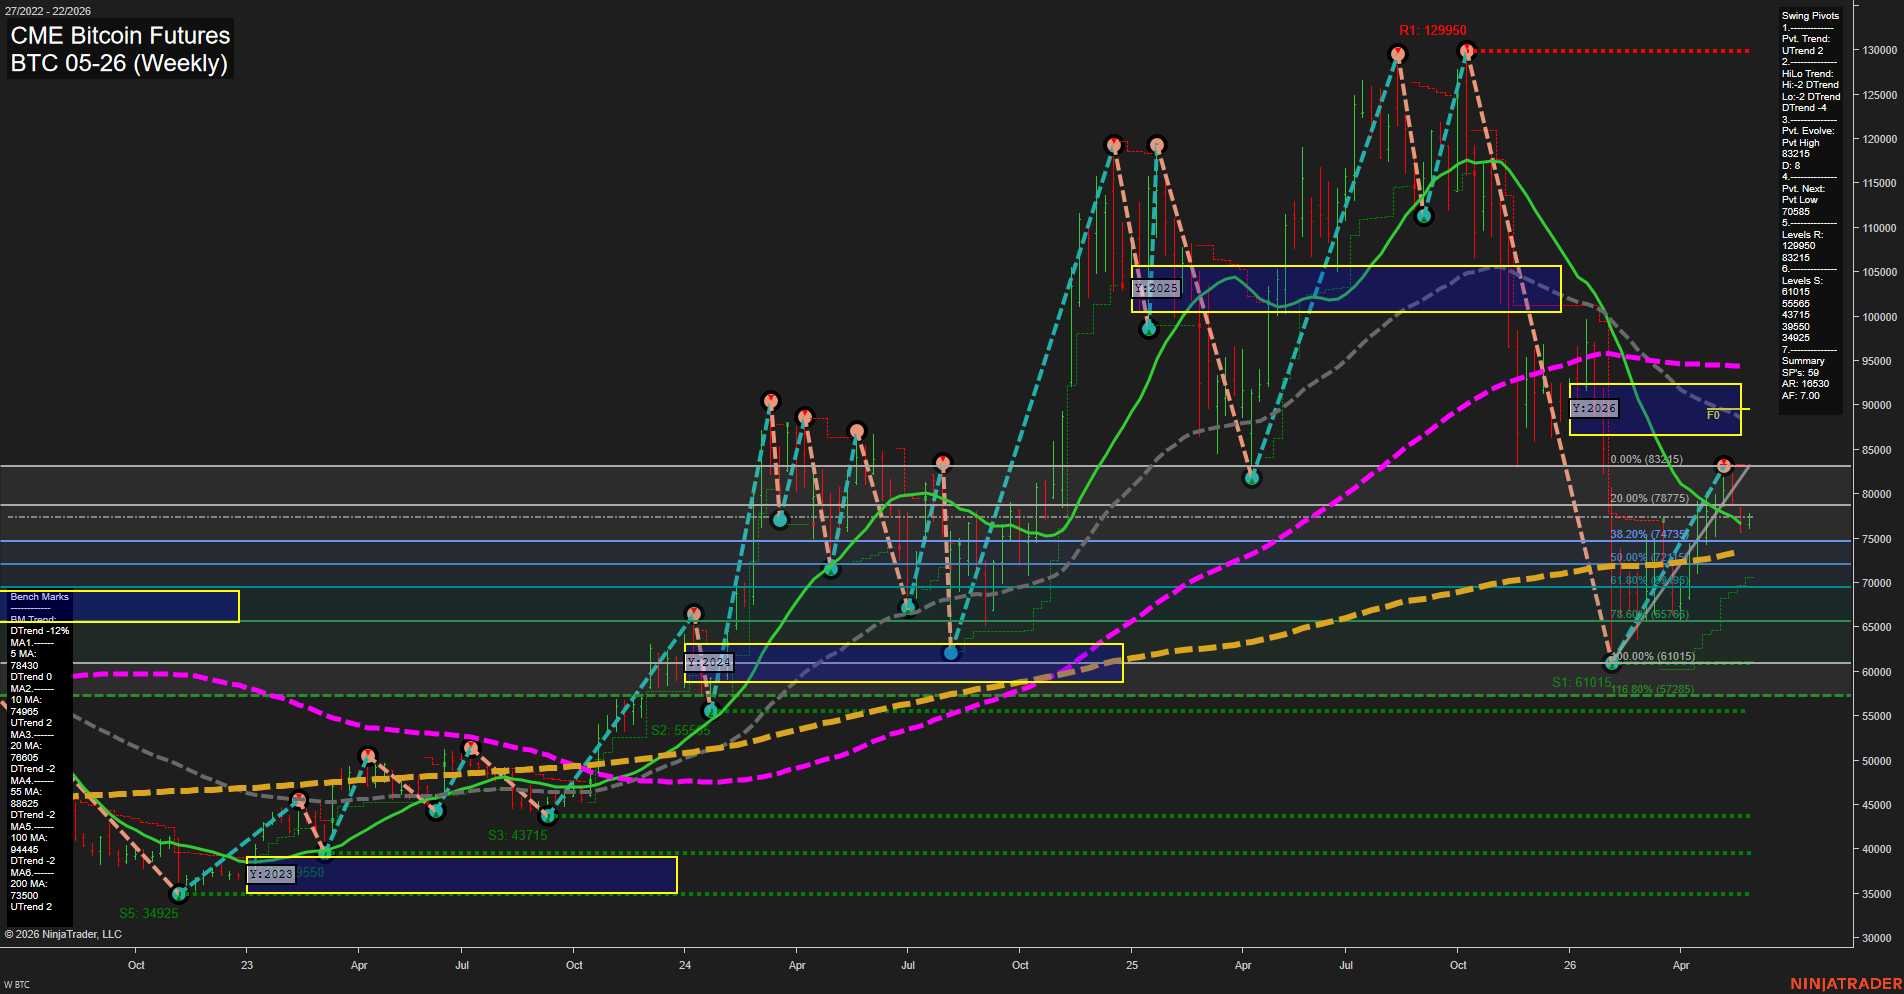Select the 'DTrend -4' value in Swing Pivots
The width and height of the screenshot is (1904, 994).
[1804, 108]
